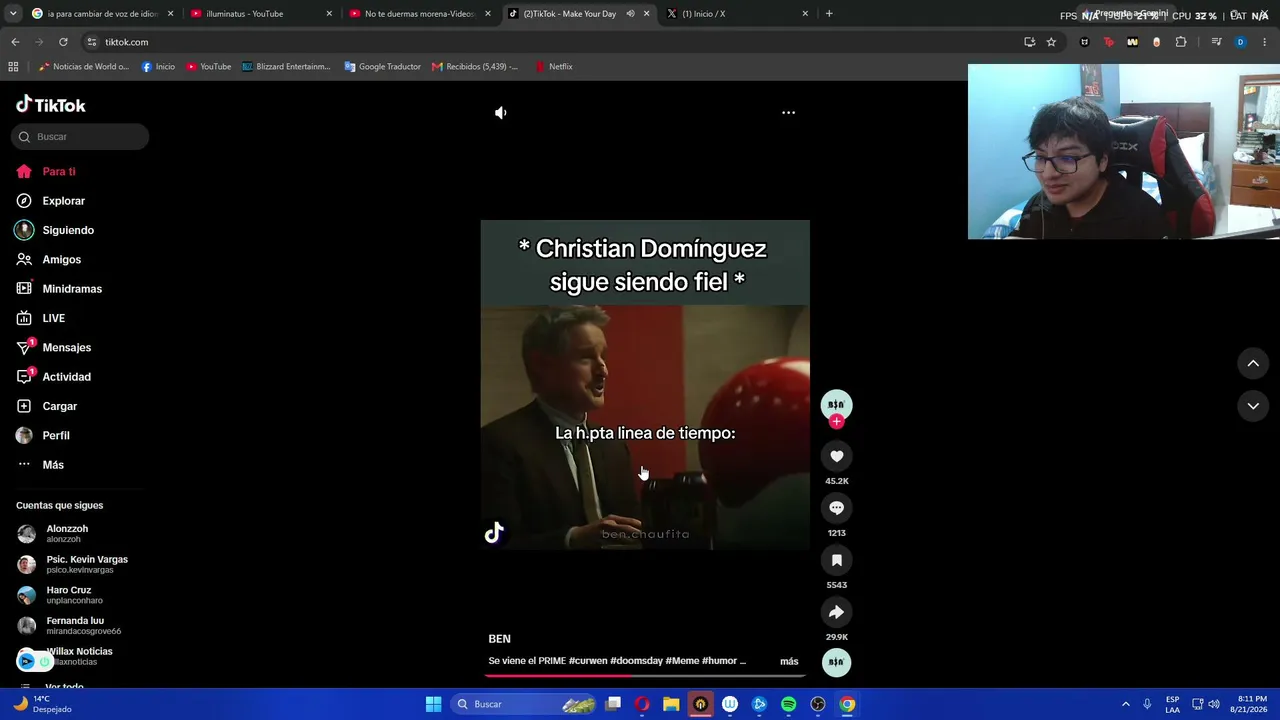
Task: Click the #curwen hashtag in the caption
Action: point(590,661)
